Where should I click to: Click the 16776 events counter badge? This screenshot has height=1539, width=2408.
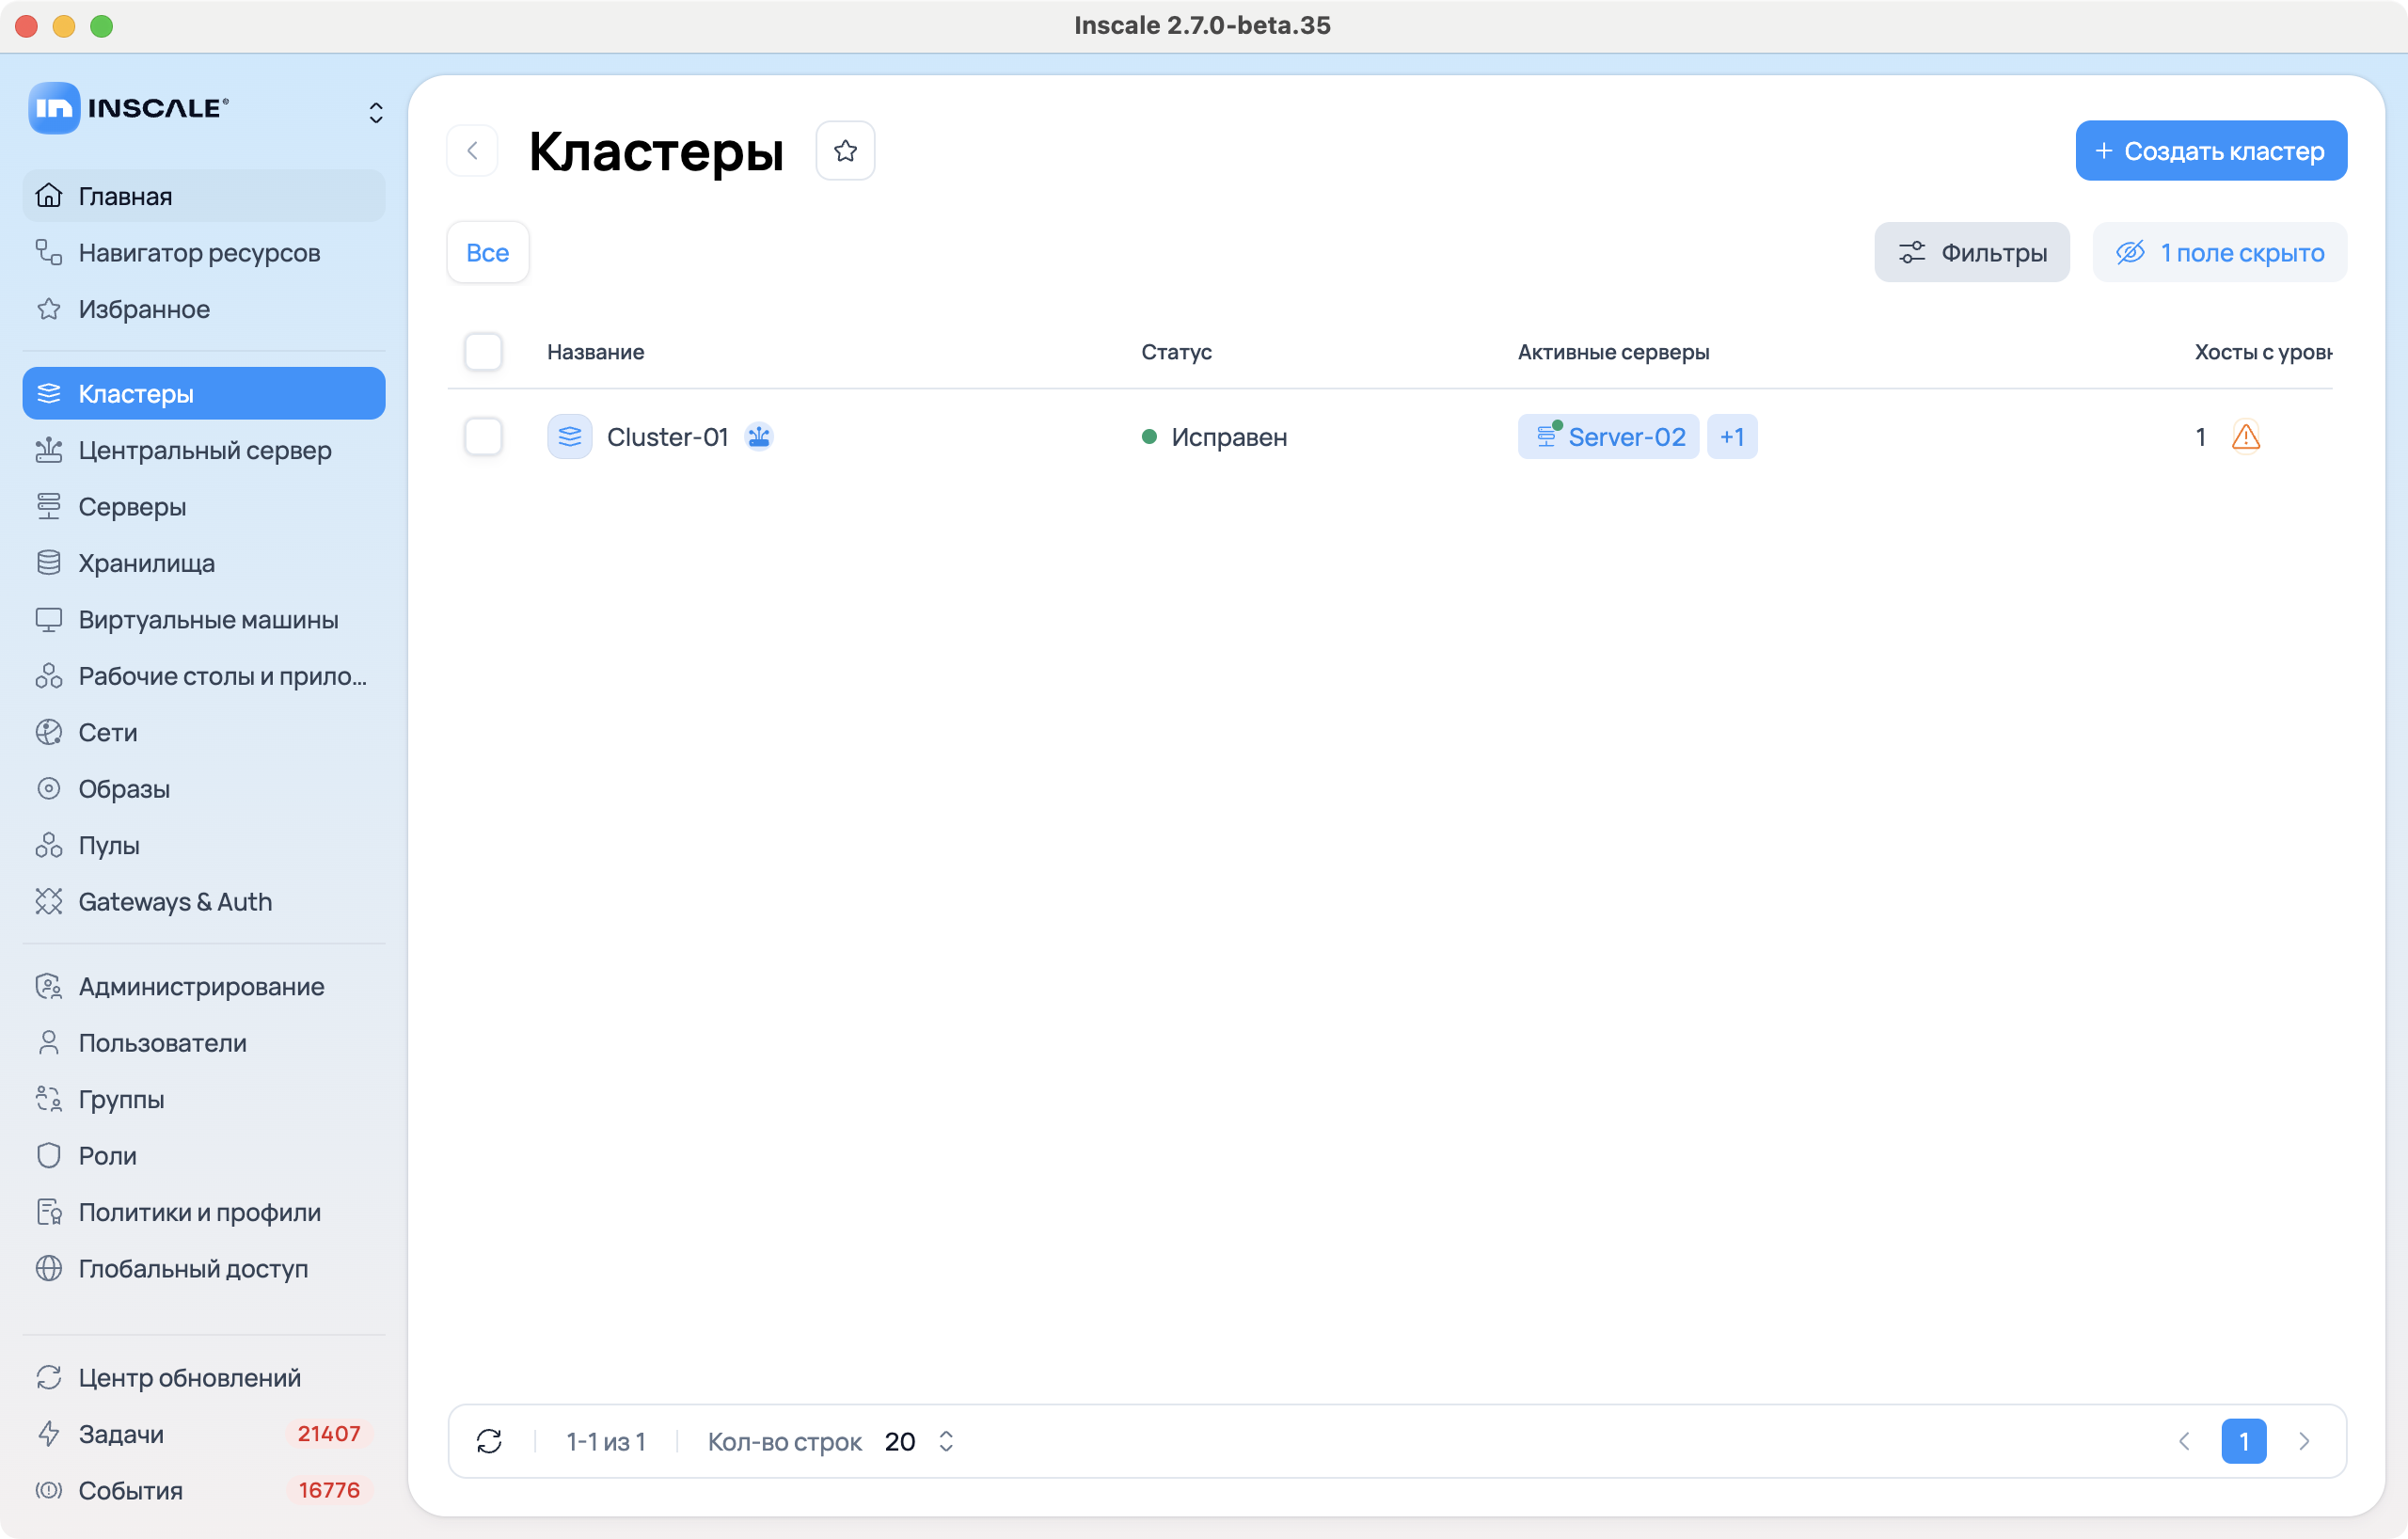[x=329, y=1490]
